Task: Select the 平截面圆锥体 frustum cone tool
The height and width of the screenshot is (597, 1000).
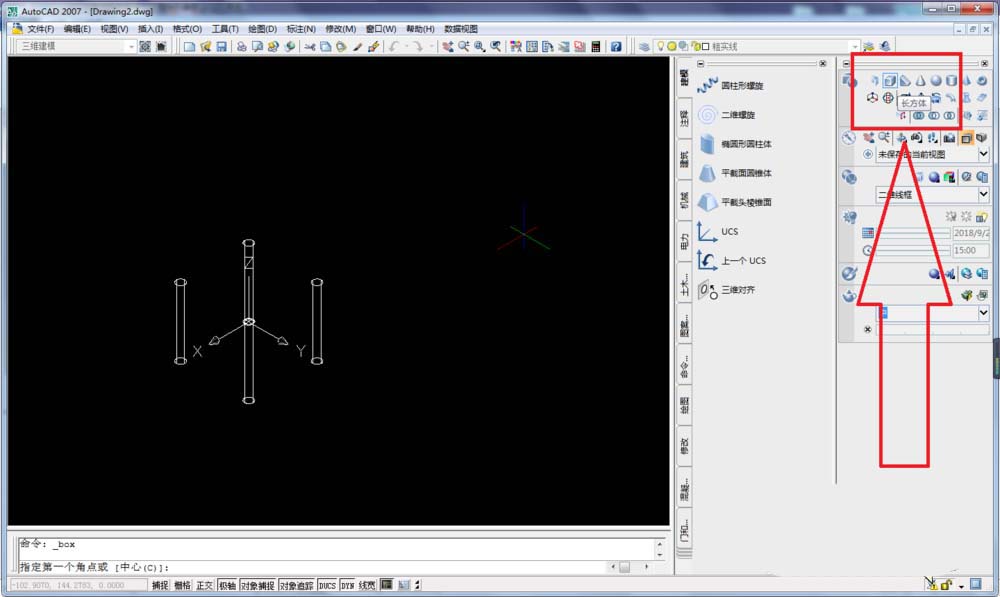Action: [706, 173]
